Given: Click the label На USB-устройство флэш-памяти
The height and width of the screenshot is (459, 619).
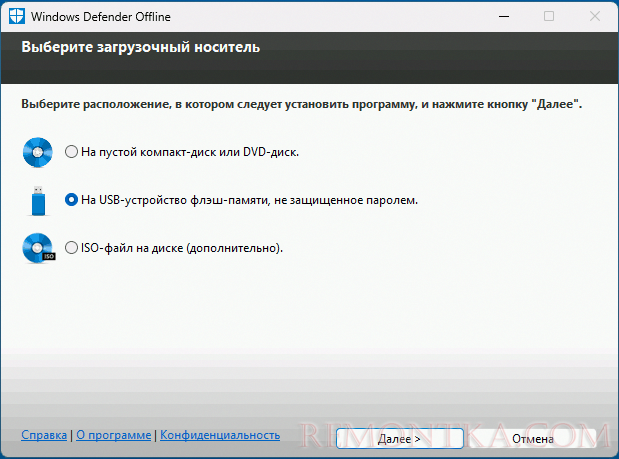Looking at the screenshot, I should [x=249, y=200].
